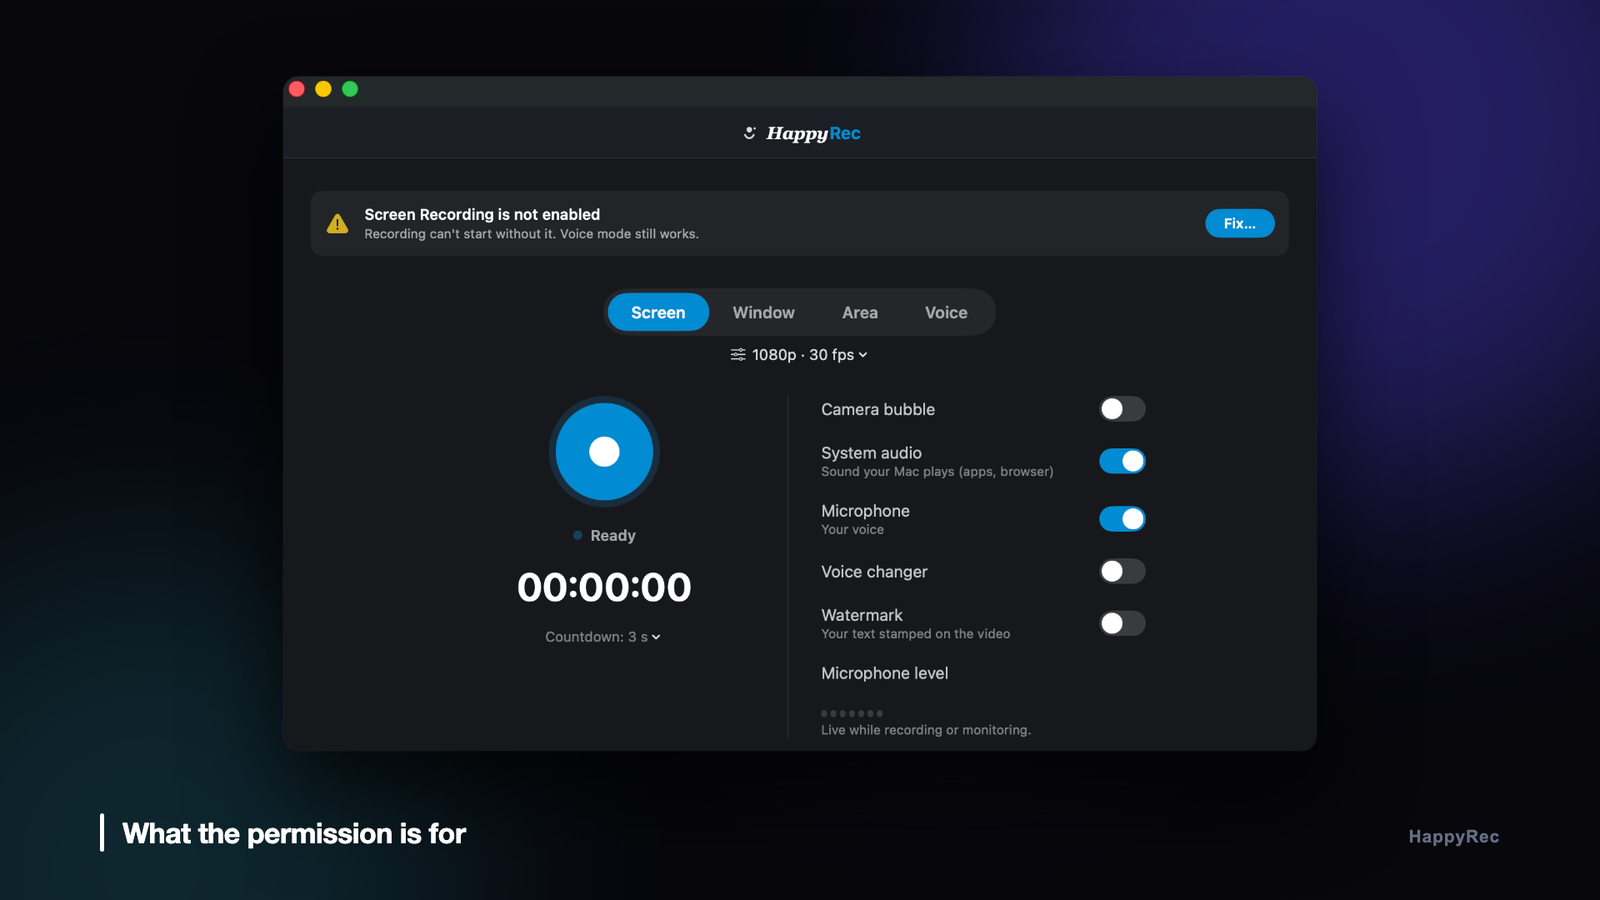This screenshot has height=900, width=1600.
Task: Select the Screen recording mode tab
Action: (658, 312)
